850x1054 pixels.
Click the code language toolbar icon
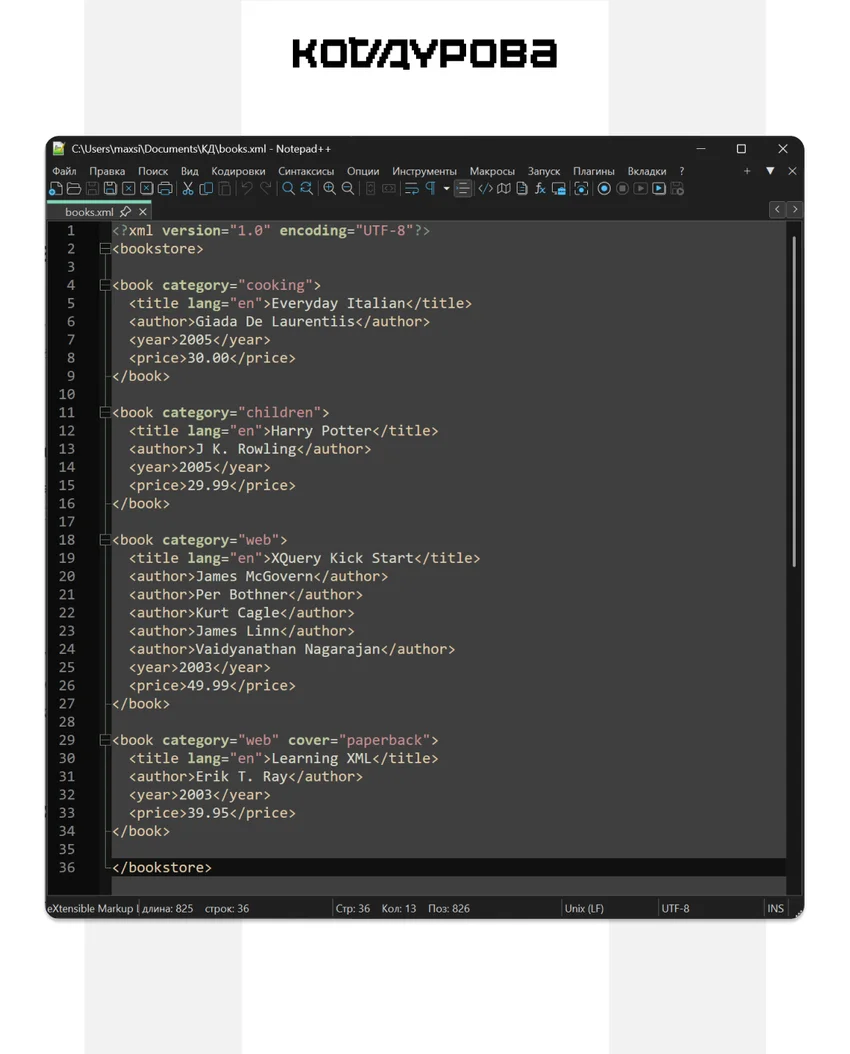pyautogui.click(x=485, y=189)
